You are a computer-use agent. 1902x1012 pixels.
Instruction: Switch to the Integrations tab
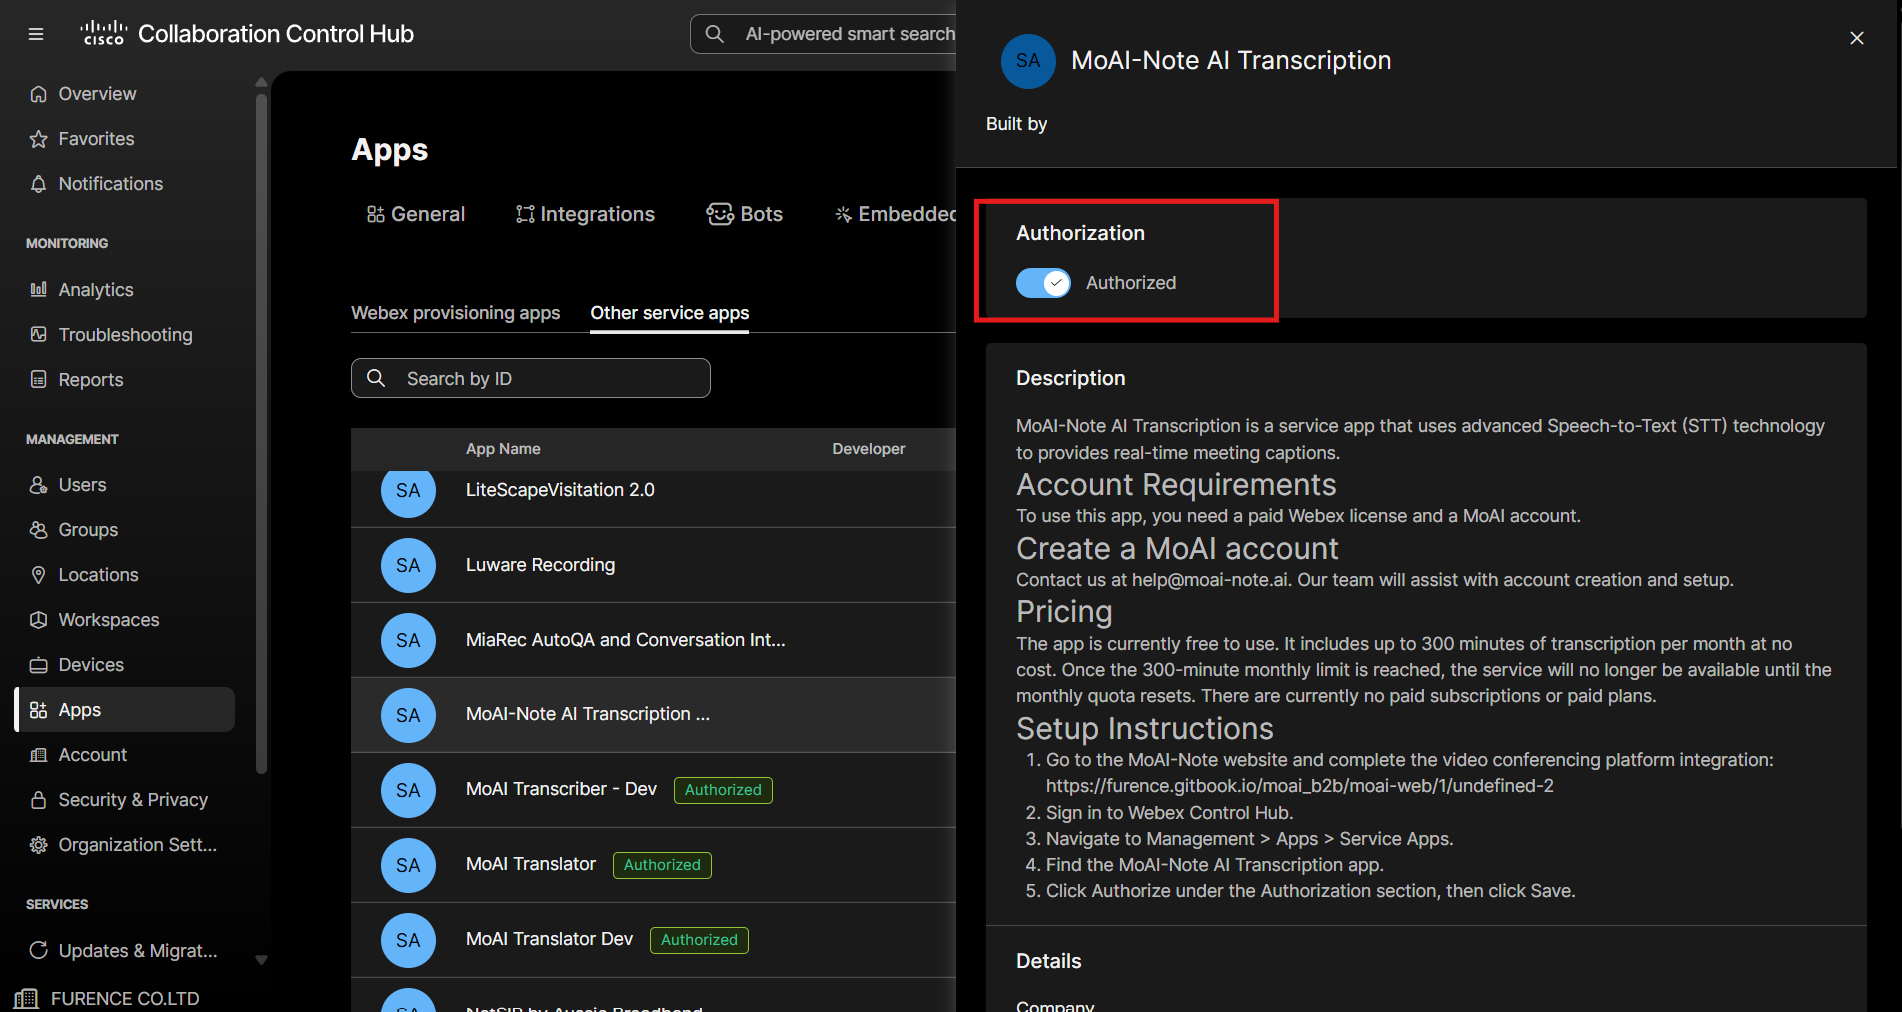pyautogui.click(x=585, y=214)
